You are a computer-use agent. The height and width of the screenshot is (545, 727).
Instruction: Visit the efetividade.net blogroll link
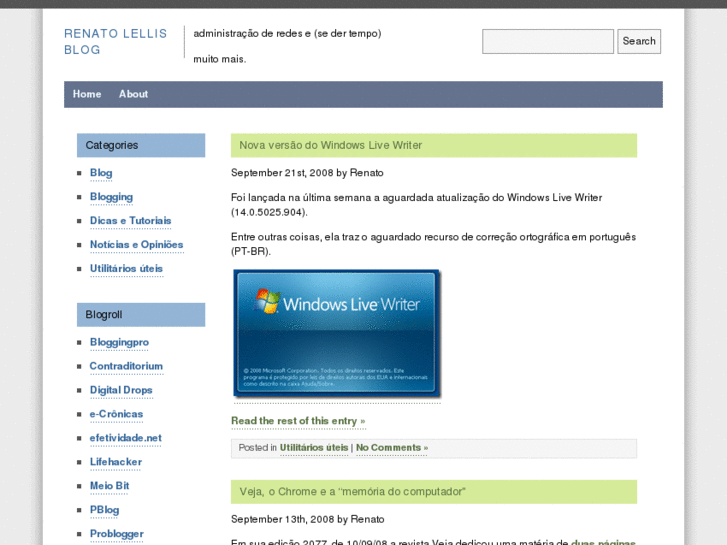click(x=126, y=438)
